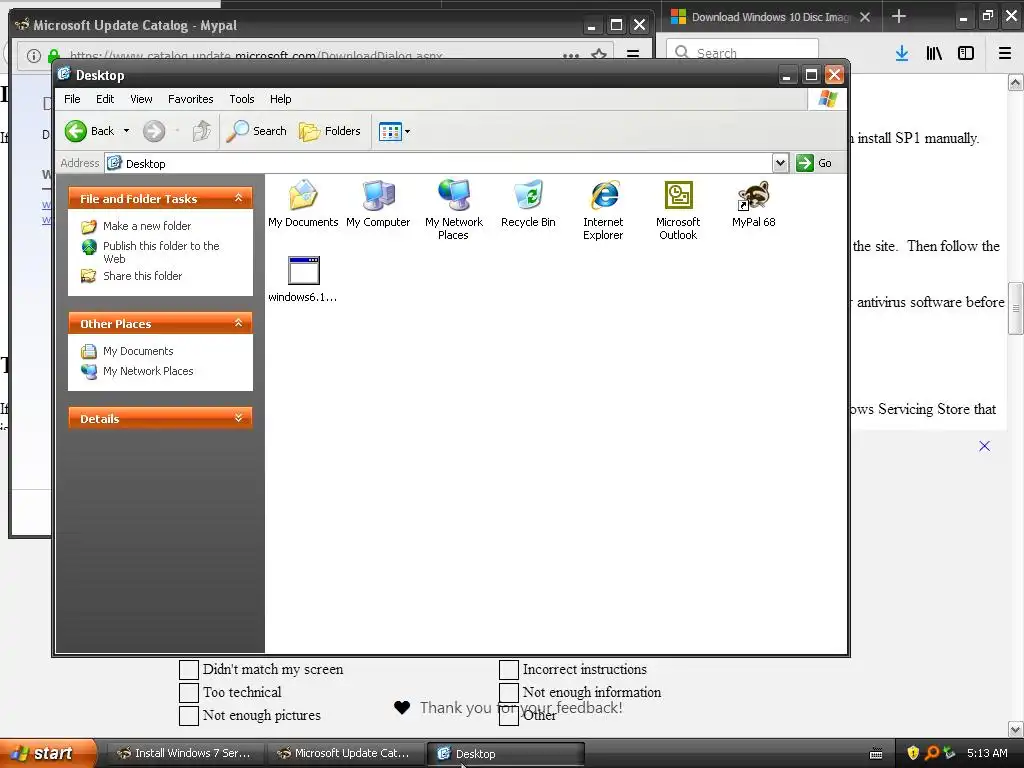Open hamburger menu in Mypal window
This screenshot has height=768, width=1024.
click(633, 54)
